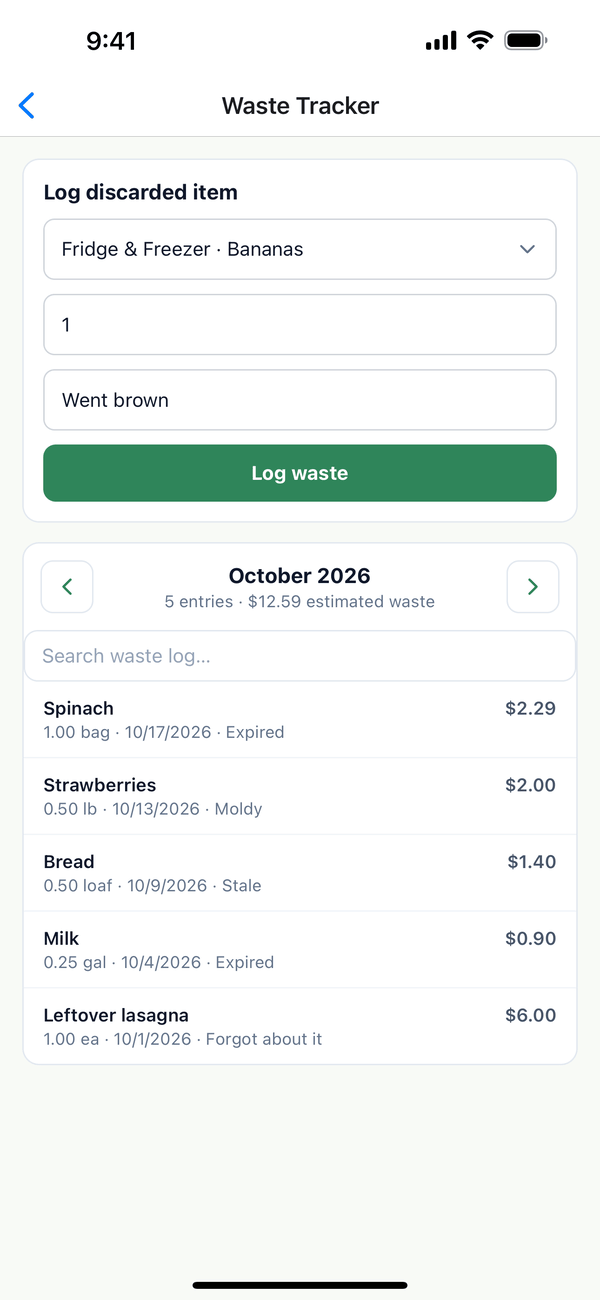Tap the October 2026 month heading
The width and height of the screenshot is (600, 1300).
pos(300,576)
